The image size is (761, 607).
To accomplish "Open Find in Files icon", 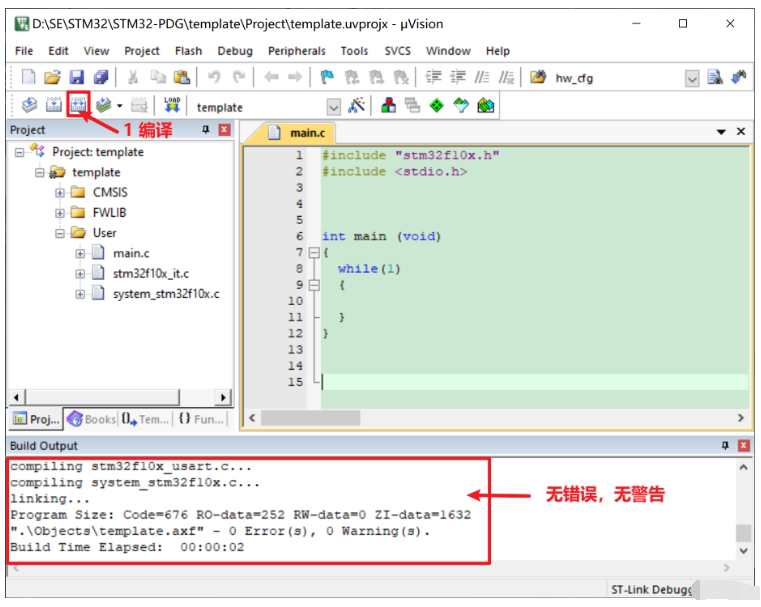I will pos(537,77).
